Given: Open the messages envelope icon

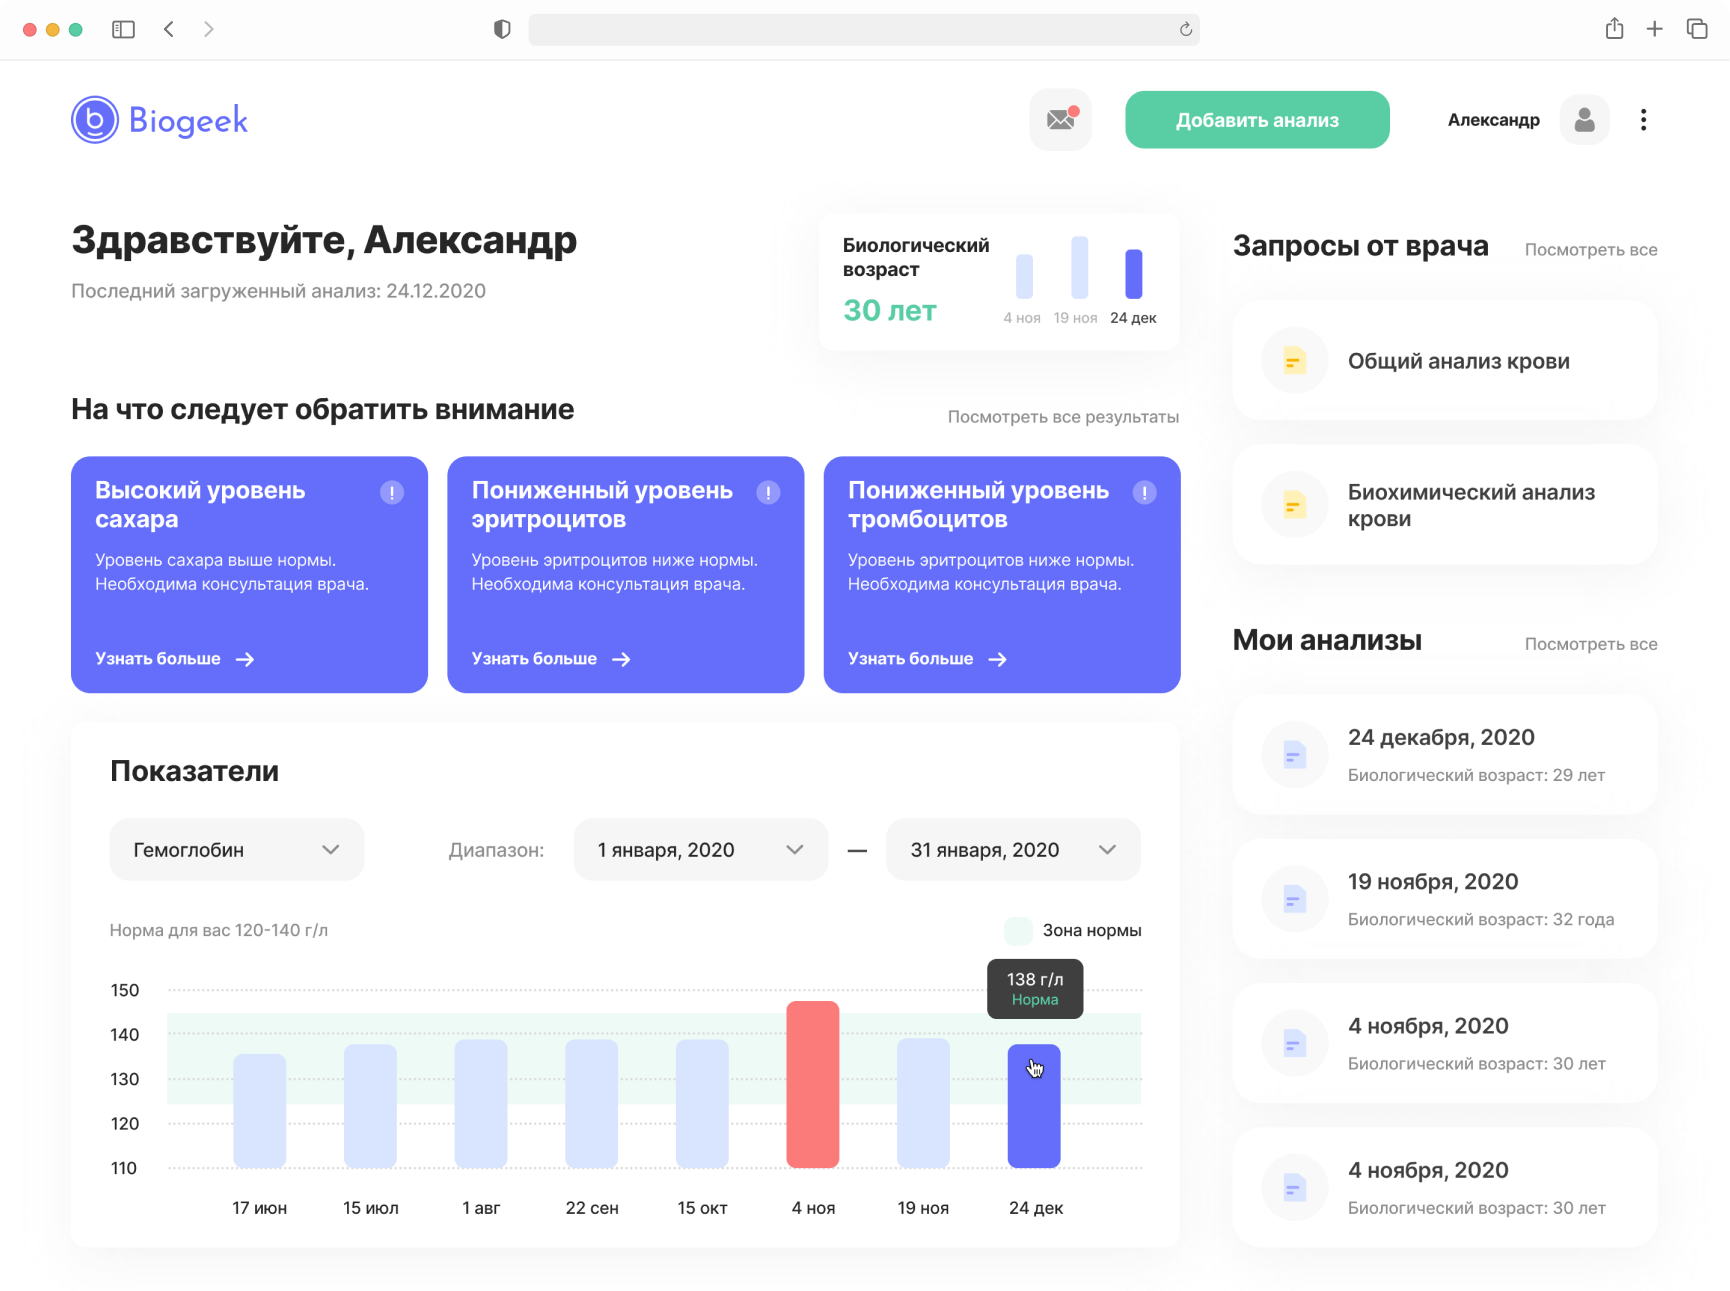Looking at the screenshot, I should [x=1060, y=120].
